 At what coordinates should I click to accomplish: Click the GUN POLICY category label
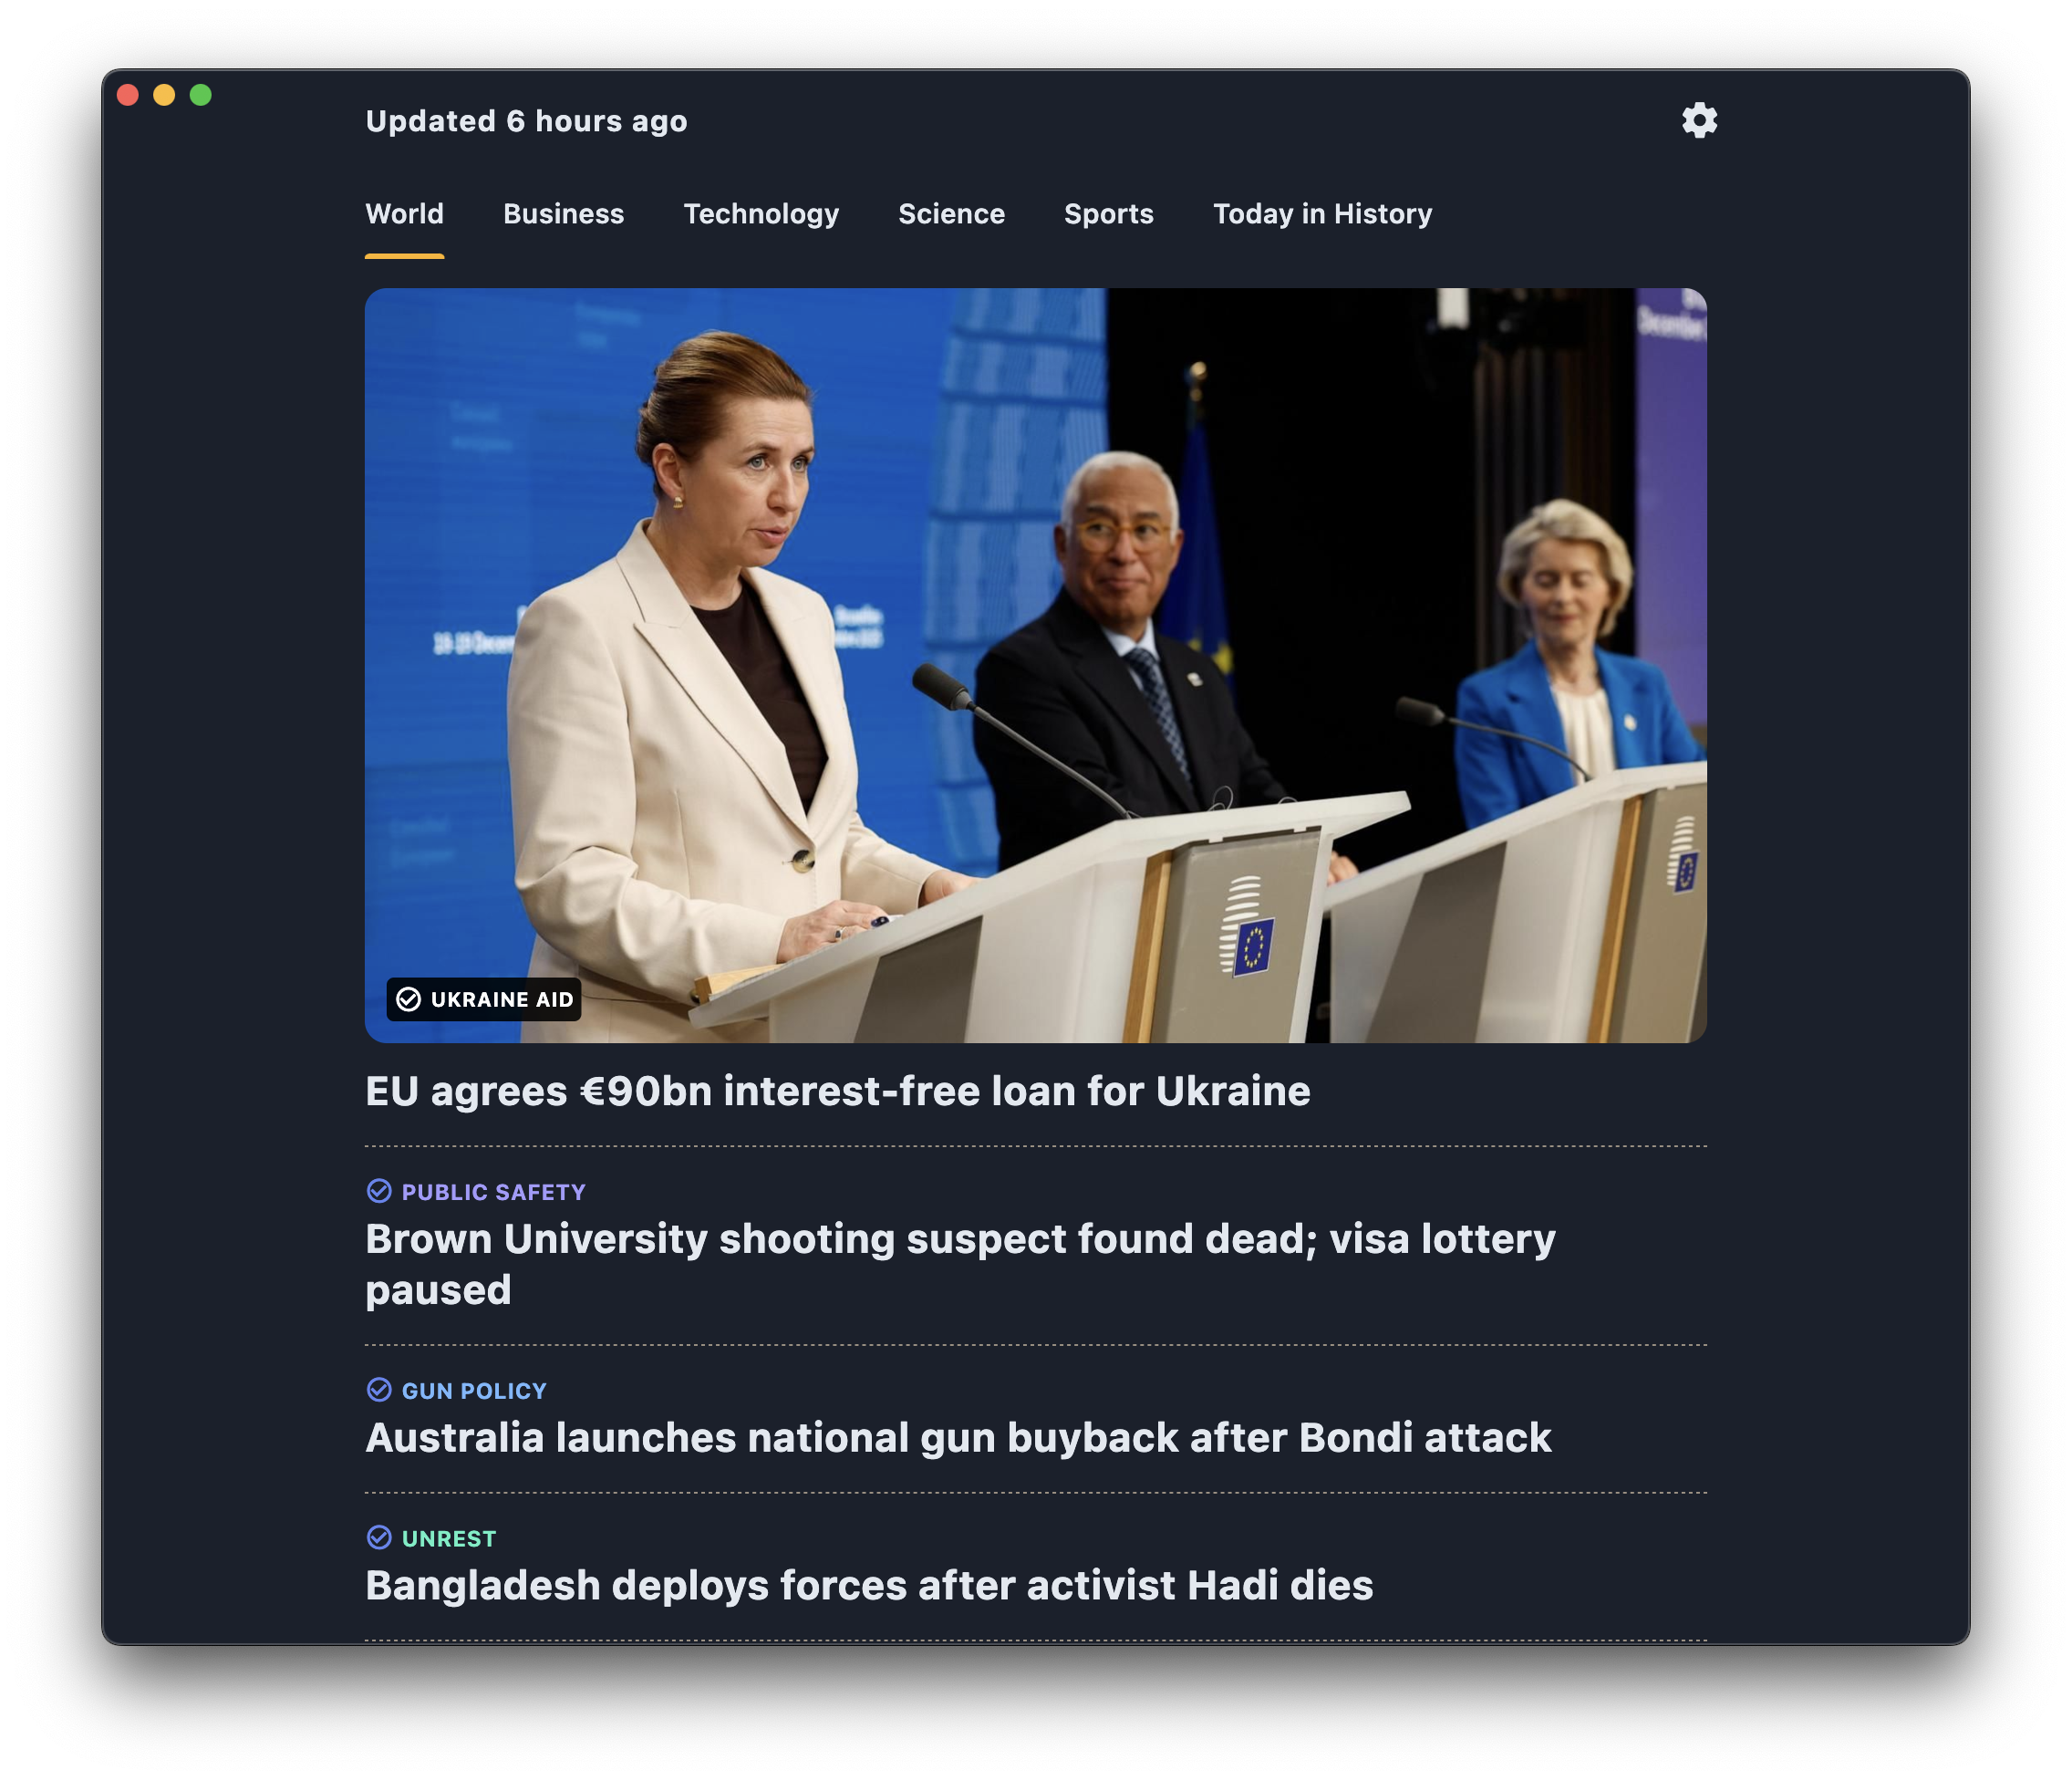point(473,1389)
